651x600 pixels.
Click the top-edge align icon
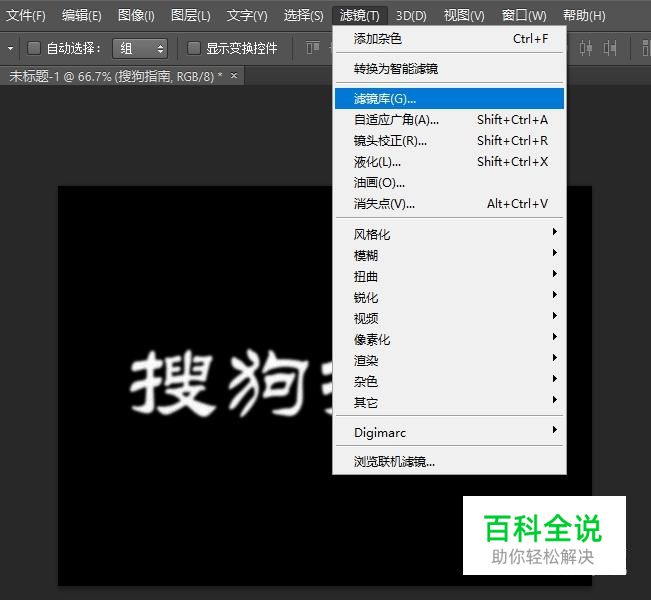pos(313,48)
